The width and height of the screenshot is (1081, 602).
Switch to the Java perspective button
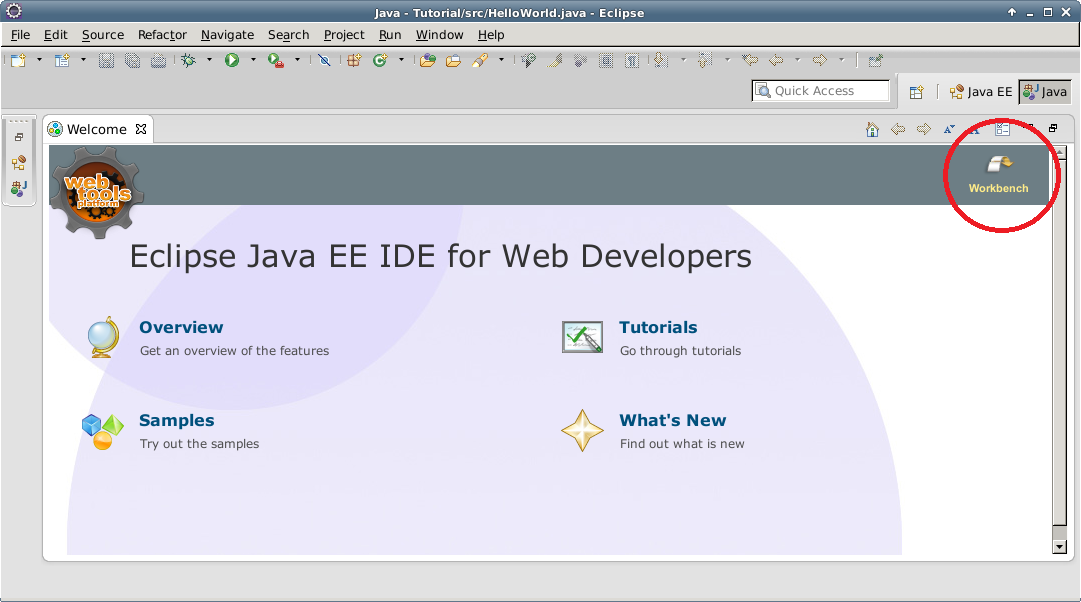[1045, 92]
